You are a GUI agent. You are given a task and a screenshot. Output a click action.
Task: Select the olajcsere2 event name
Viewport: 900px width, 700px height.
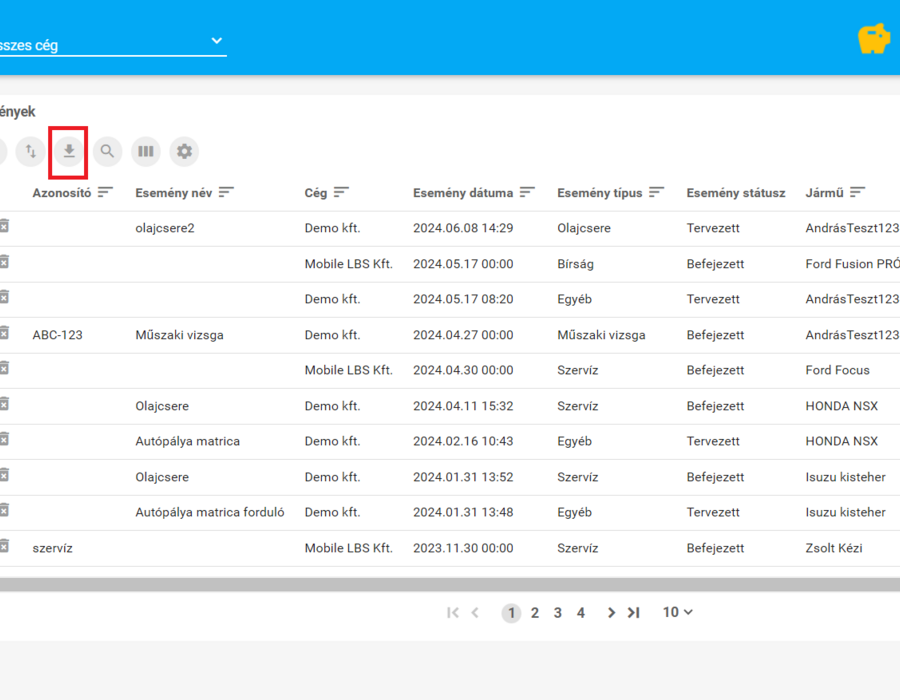(165, 228)
